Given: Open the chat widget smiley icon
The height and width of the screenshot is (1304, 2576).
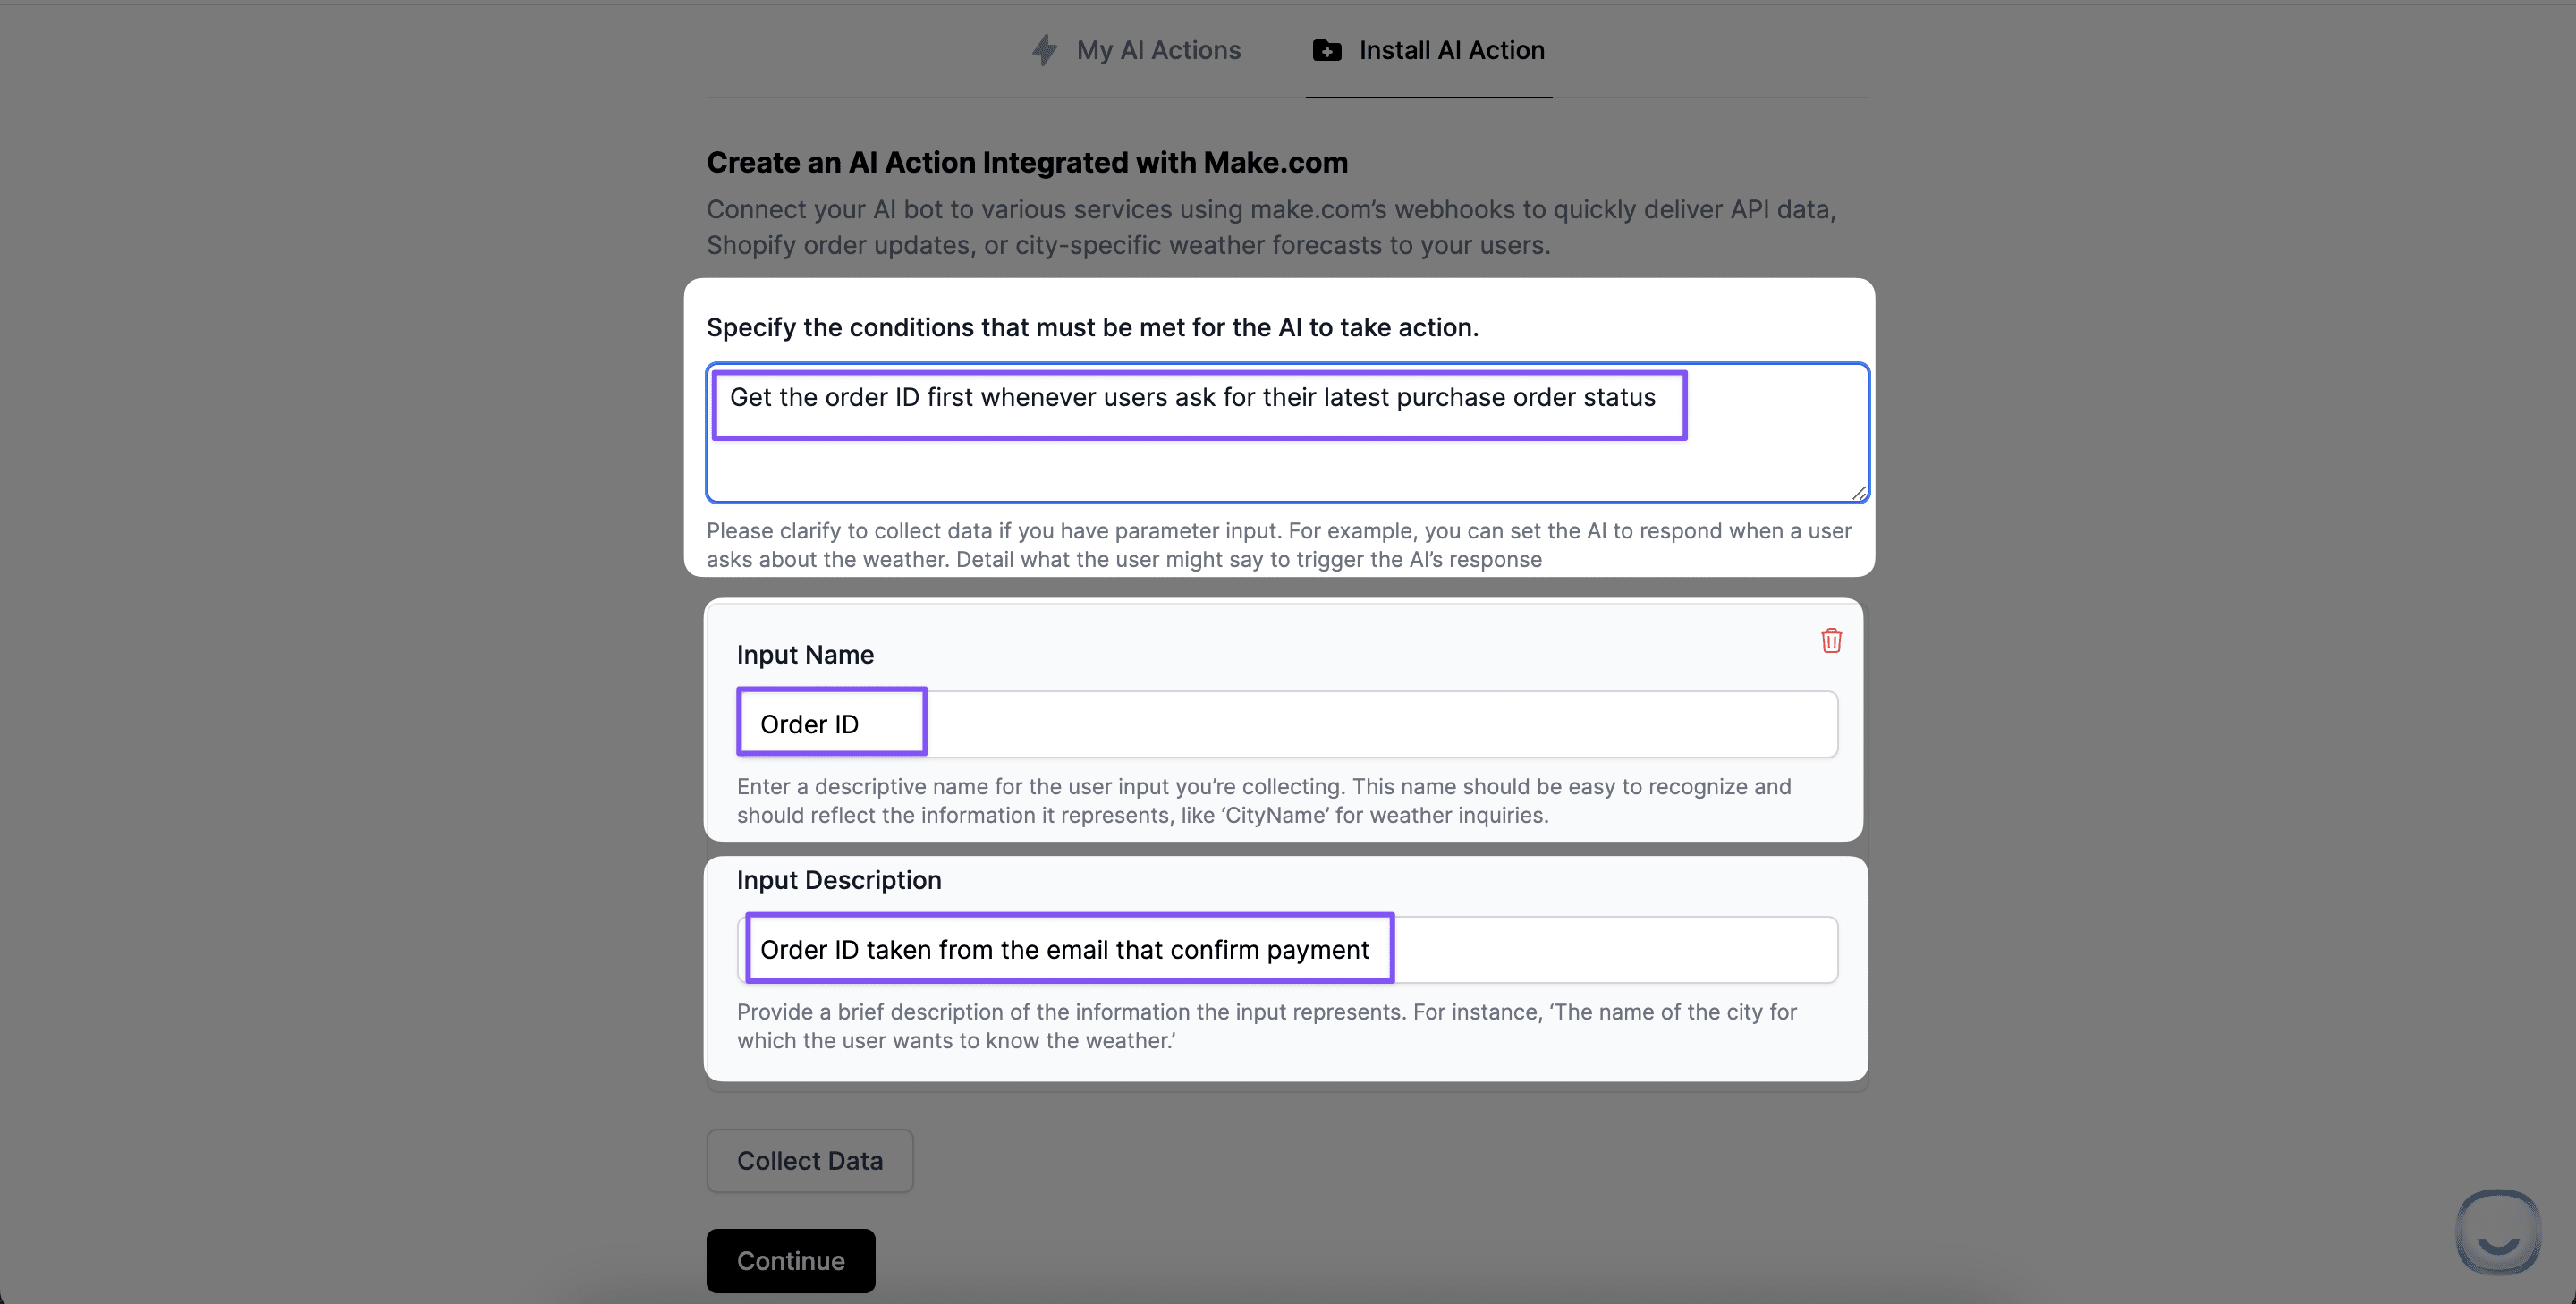Looking at the screenshot, I should tap(2497, 1231).
